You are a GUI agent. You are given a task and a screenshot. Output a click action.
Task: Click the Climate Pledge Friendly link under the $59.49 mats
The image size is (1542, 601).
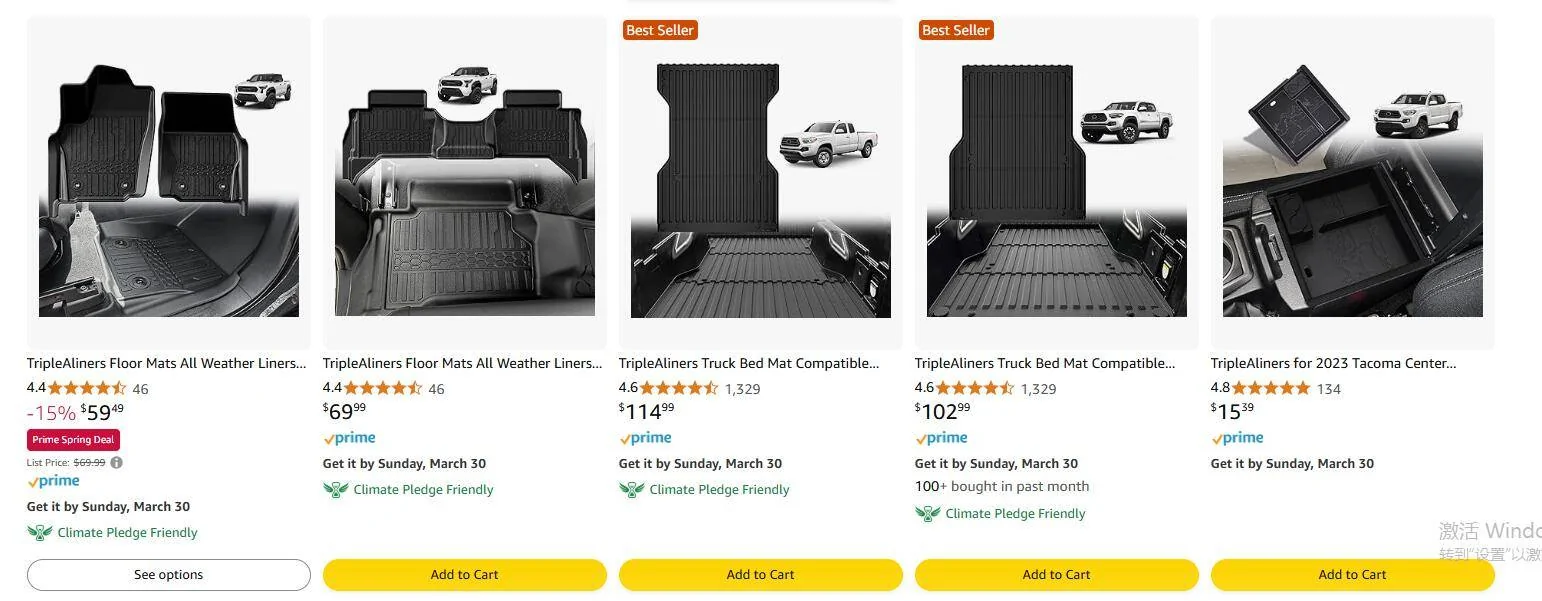pos(127,533)
